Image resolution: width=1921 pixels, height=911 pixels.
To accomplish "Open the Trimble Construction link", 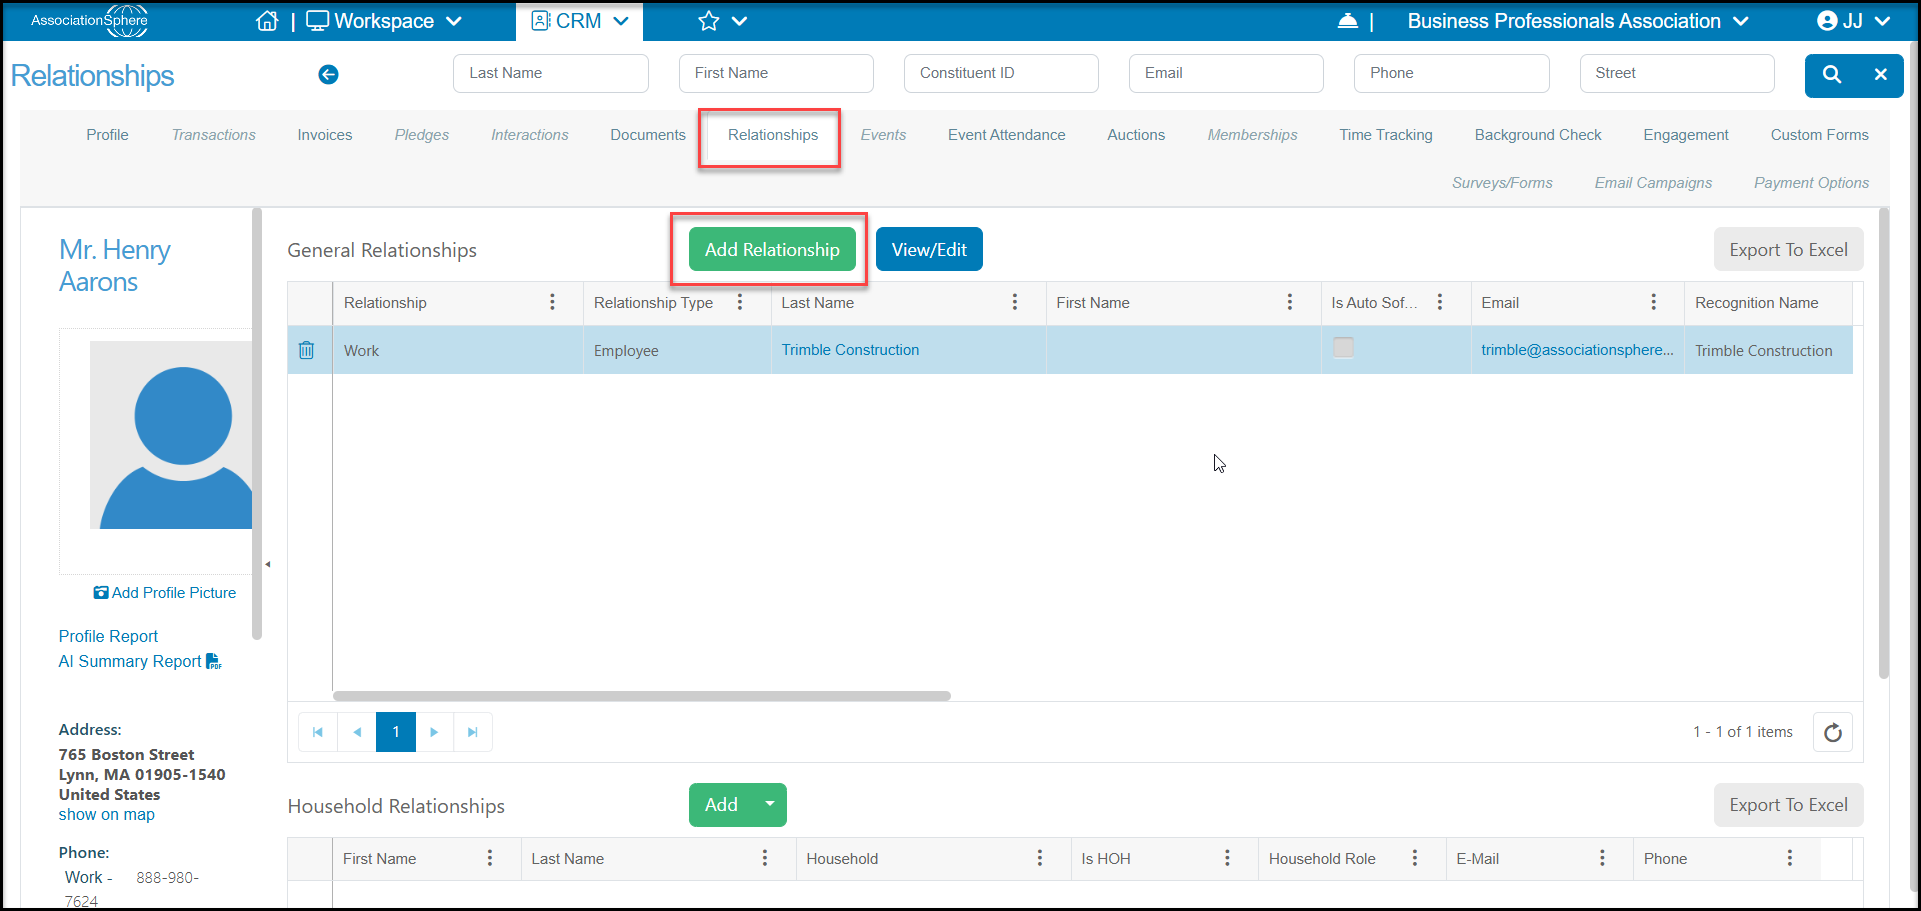I will point(850,350).
